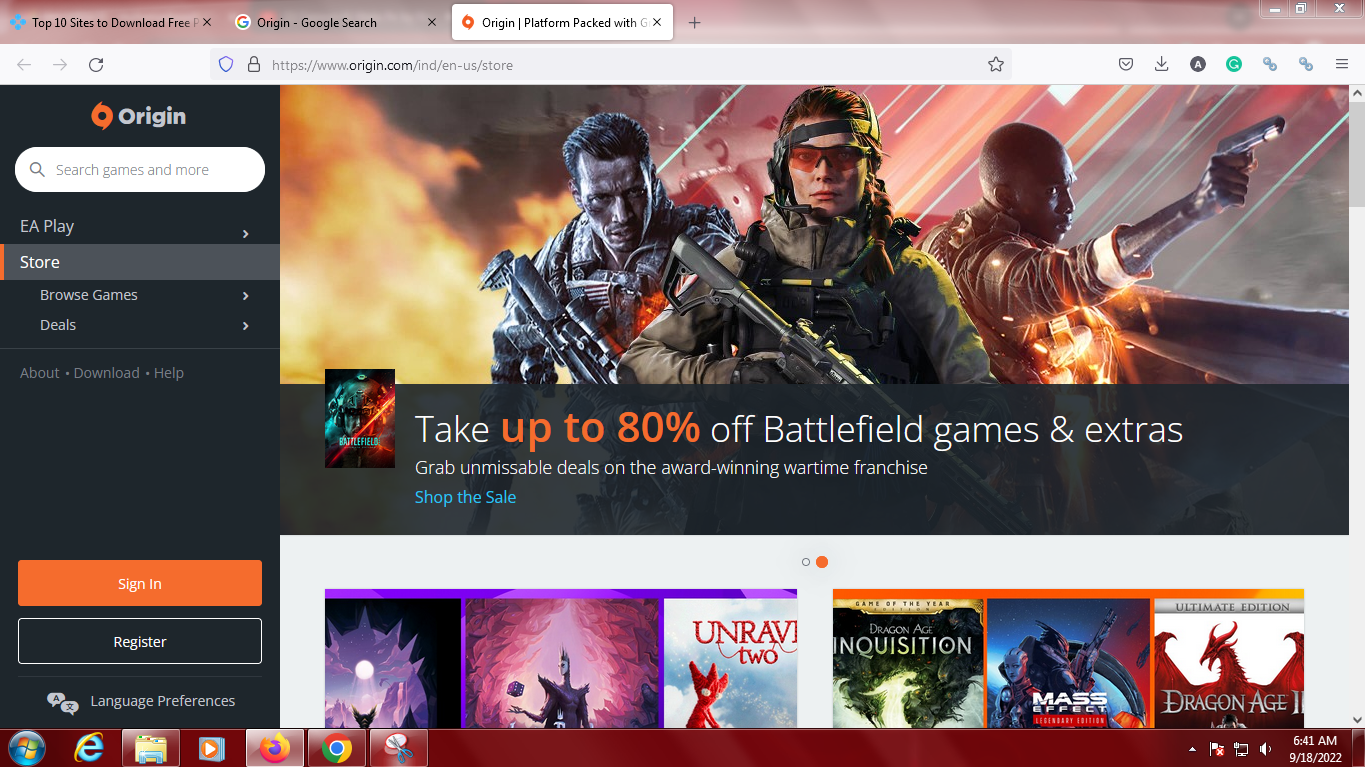Click the network status tray icon
Image resolution: width=1365 pixels, height=767 pixels.
(x=1242, y=749)
